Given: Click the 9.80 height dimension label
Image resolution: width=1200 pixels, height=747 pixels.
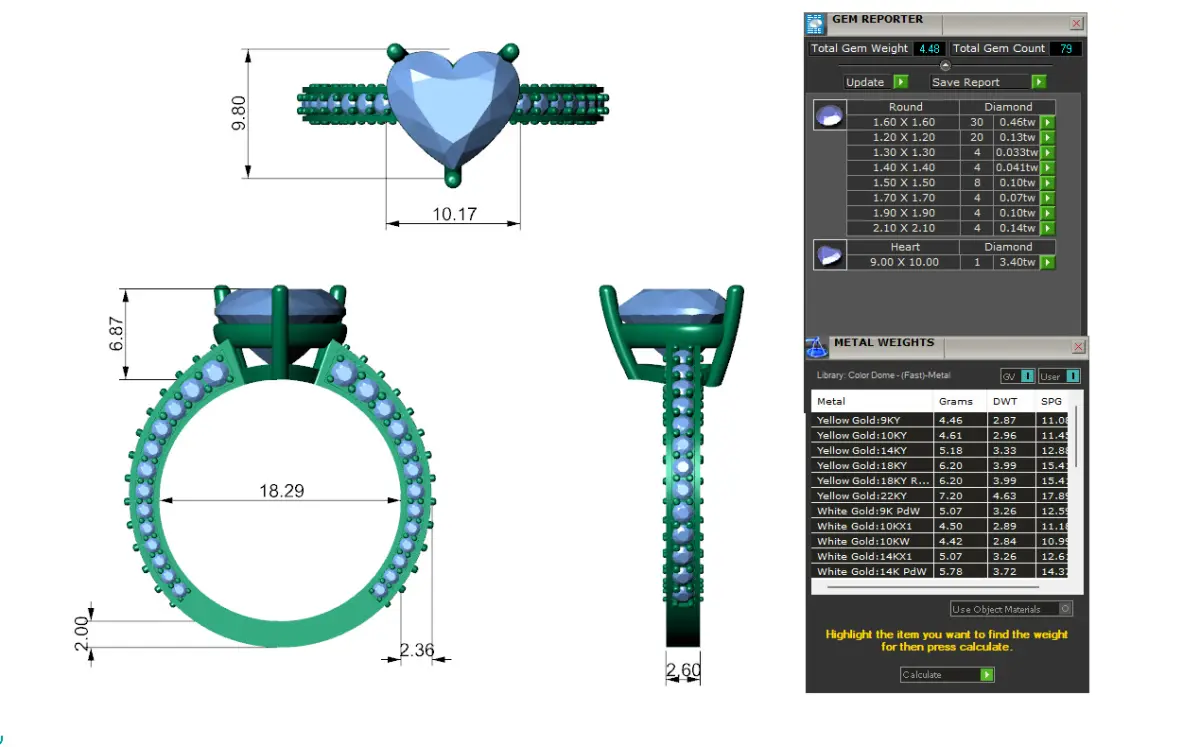Looking at the screenshot, I should (x=238, y=113).
